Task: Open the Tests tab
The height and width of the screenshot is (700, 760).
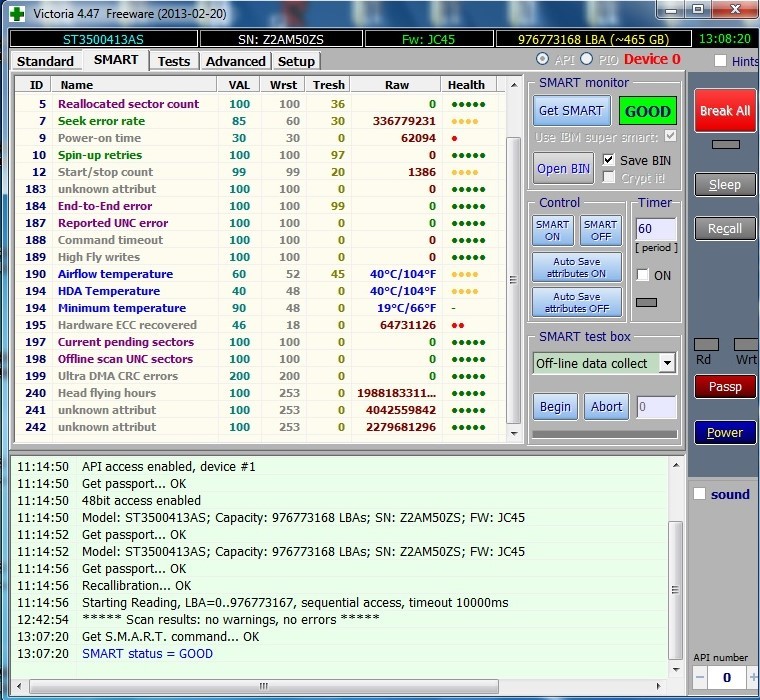Action: (174, 62)
